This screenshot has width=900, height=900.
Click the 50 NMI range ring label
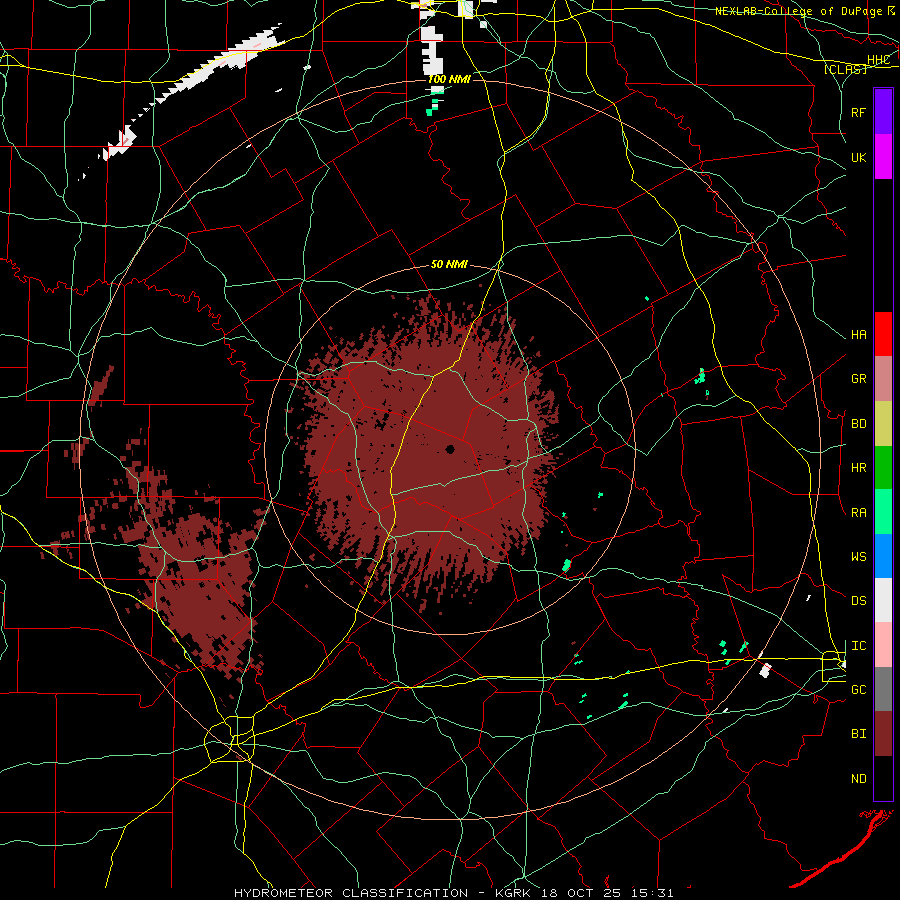click(x=449, y=264)
